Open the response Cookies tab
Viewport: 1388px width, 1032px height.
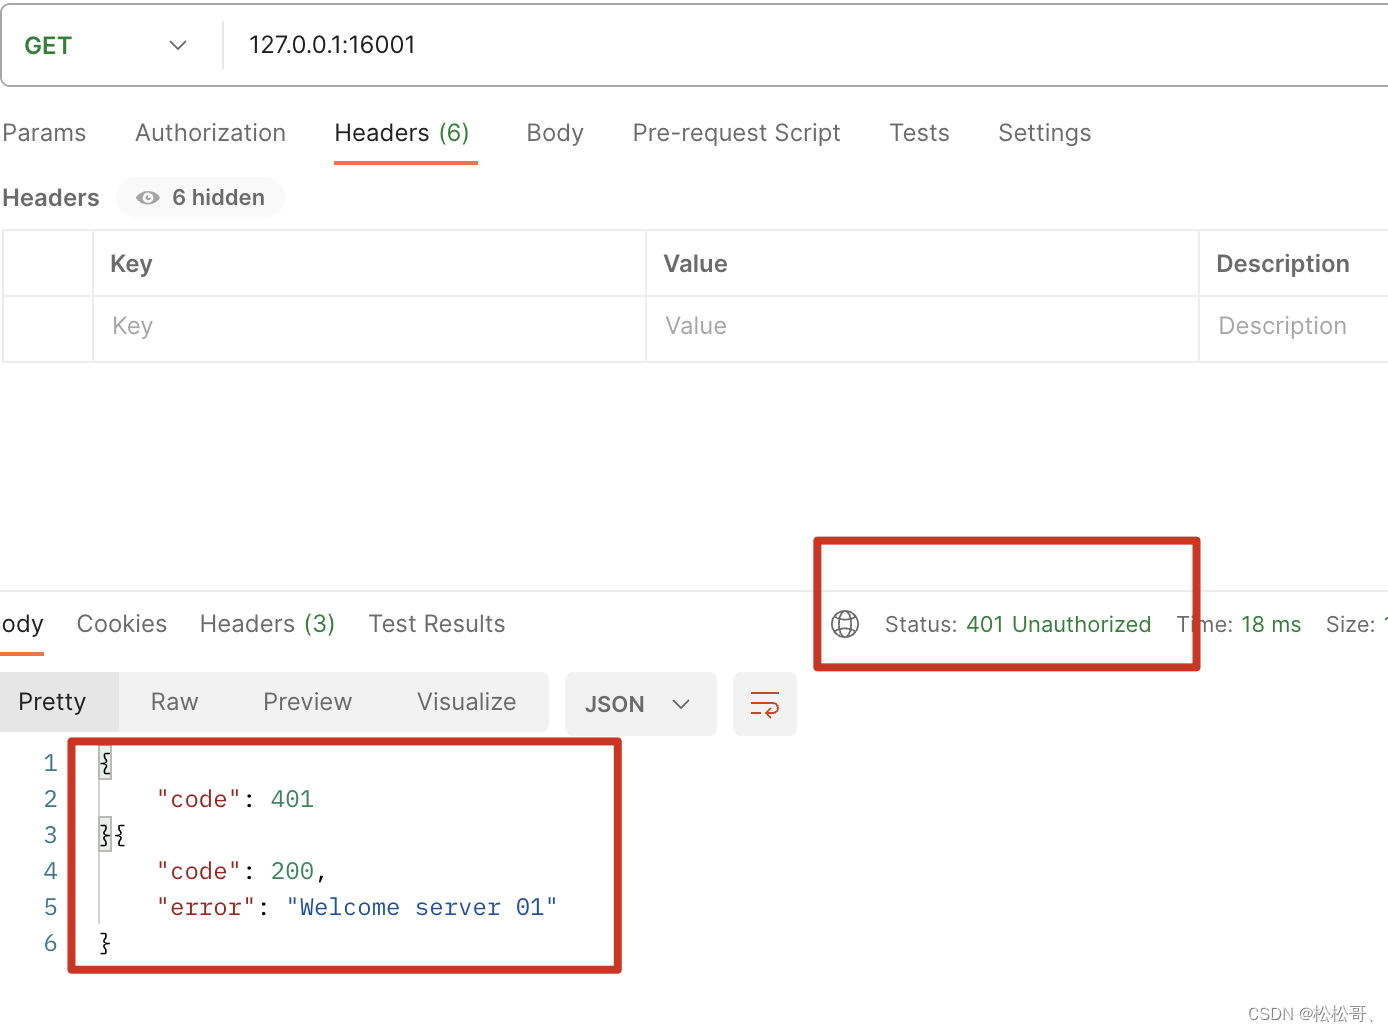pyautogui.click(x=122, y=624)
